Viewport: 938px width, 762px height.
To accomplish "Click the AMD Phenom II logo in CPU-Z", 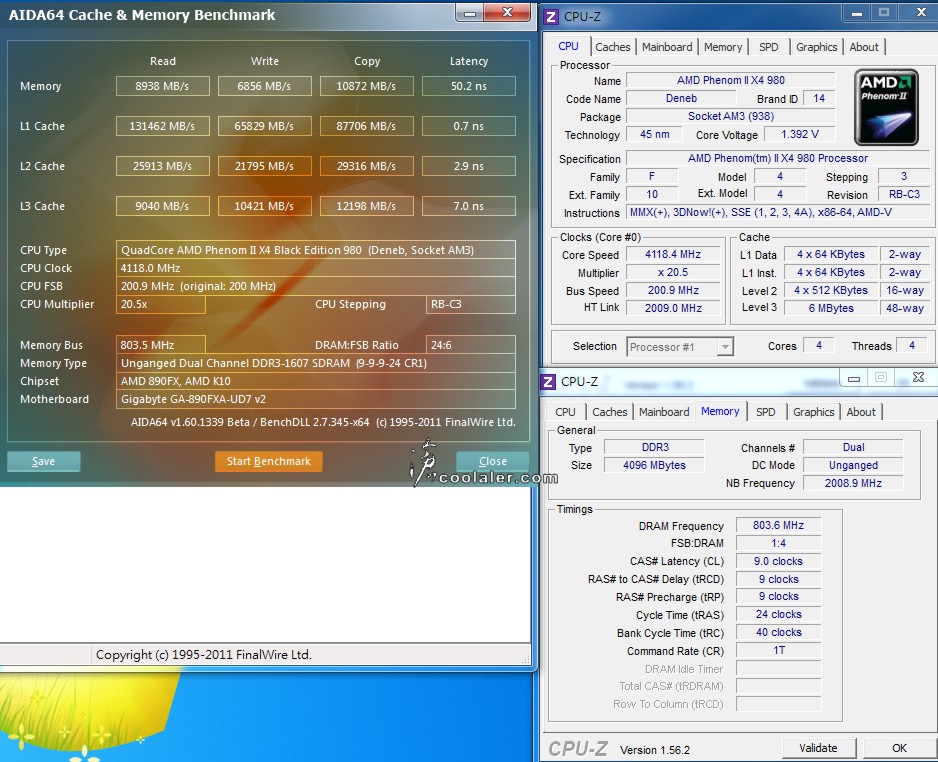I will pyautogui.click(x=886, y=108).
